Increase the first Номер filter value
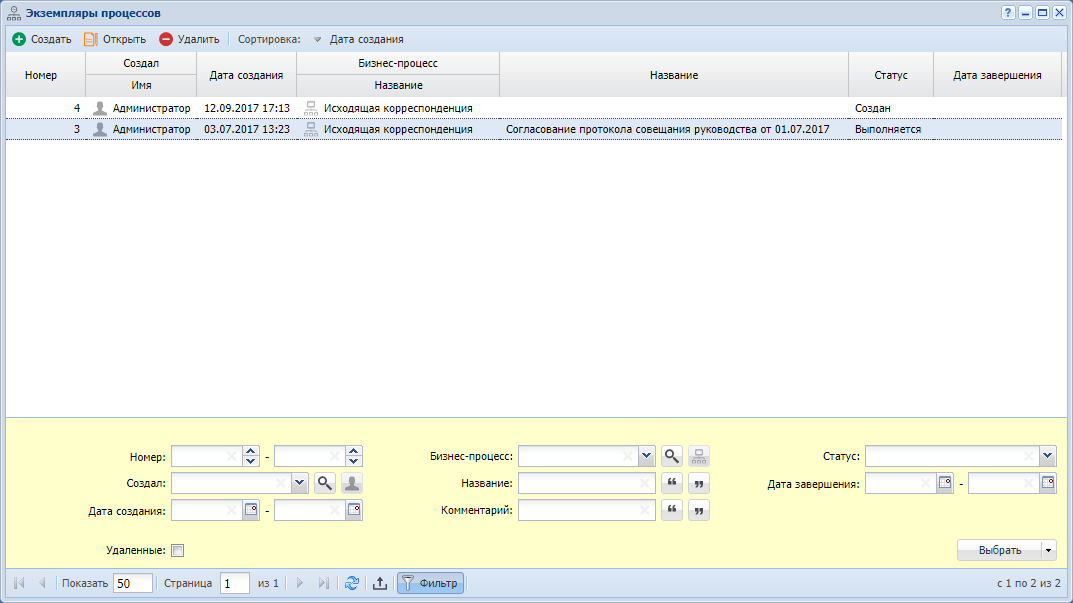Viewport: 1073px width, 603px height. [x=250, y=452]
